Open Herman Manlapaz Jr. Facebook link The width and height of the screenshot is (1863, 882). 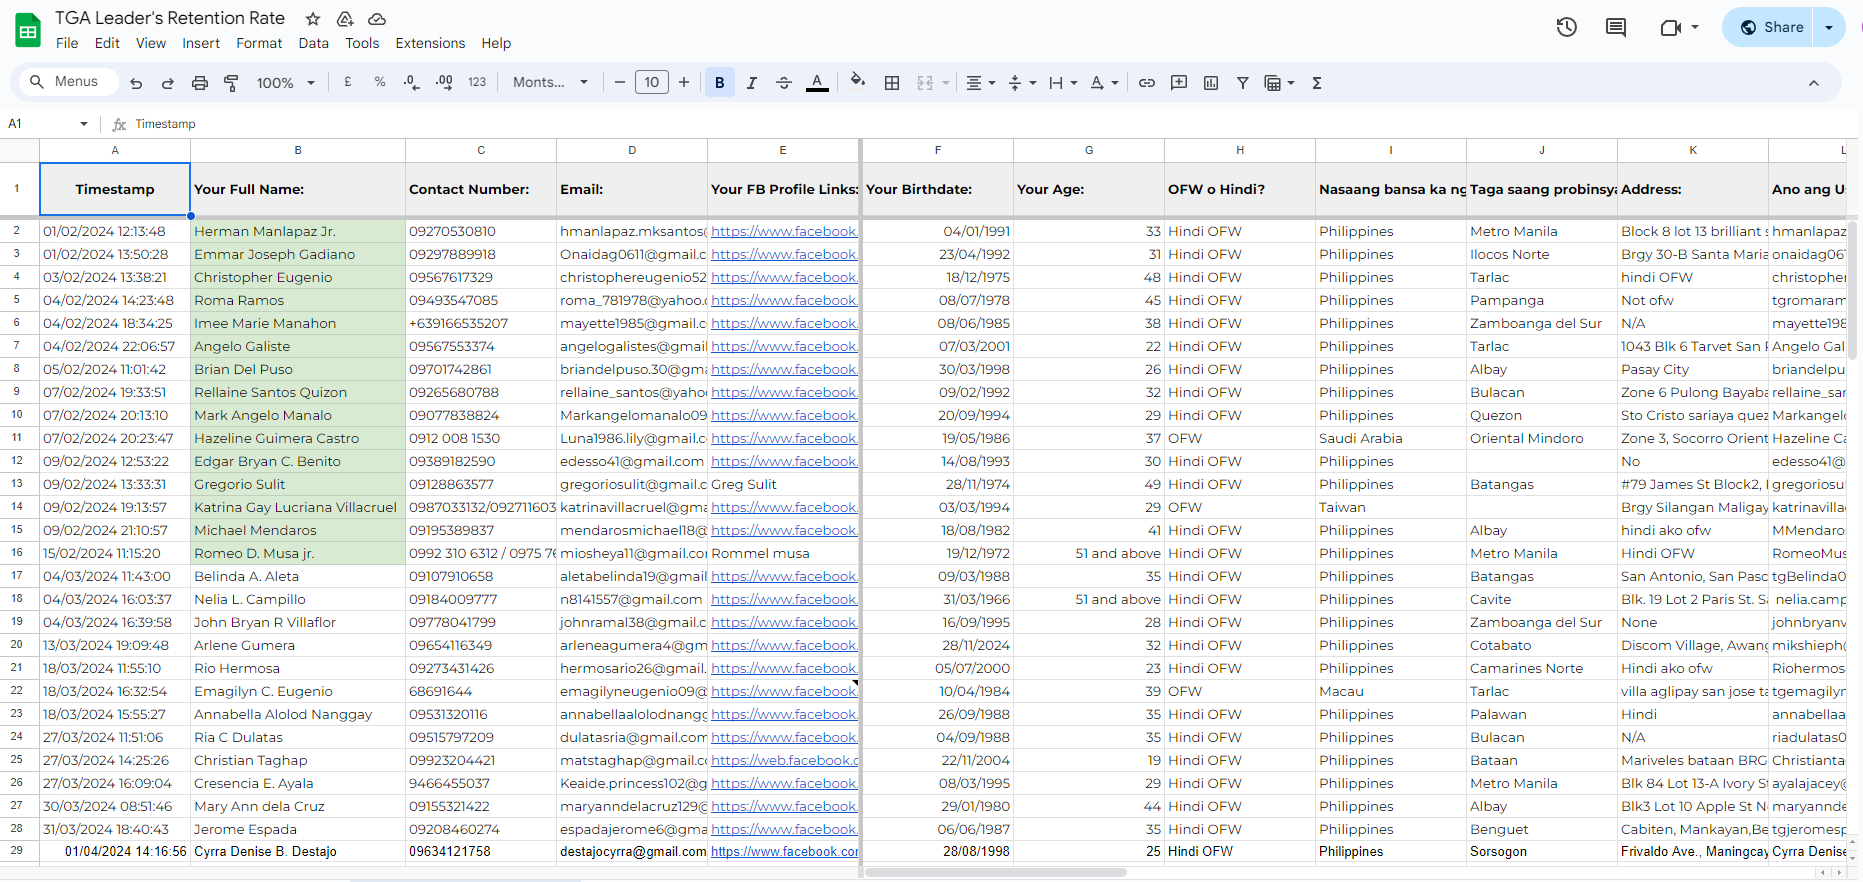coord(783,231)
